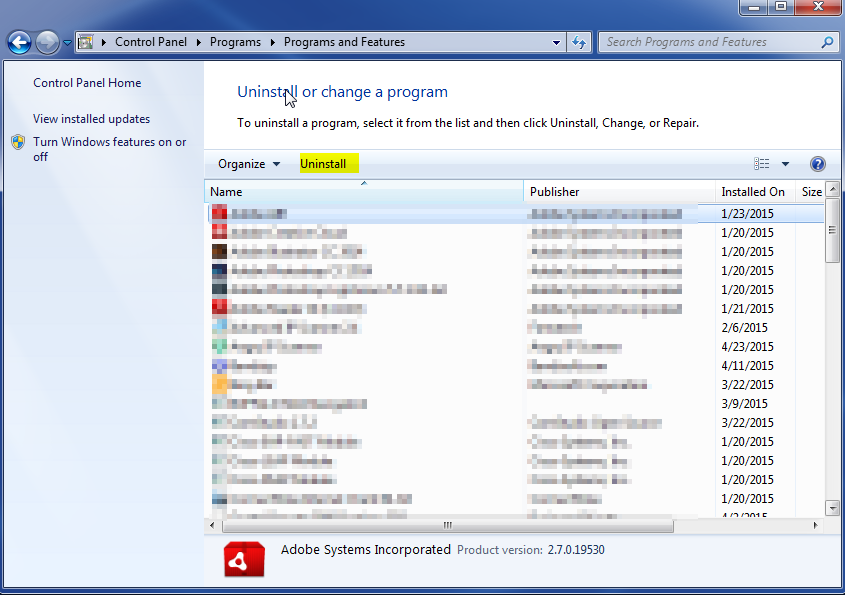This screenshot has width=845, height=595.
Task: Click the Windows features shield icon
Action: [x=18, y=143]
